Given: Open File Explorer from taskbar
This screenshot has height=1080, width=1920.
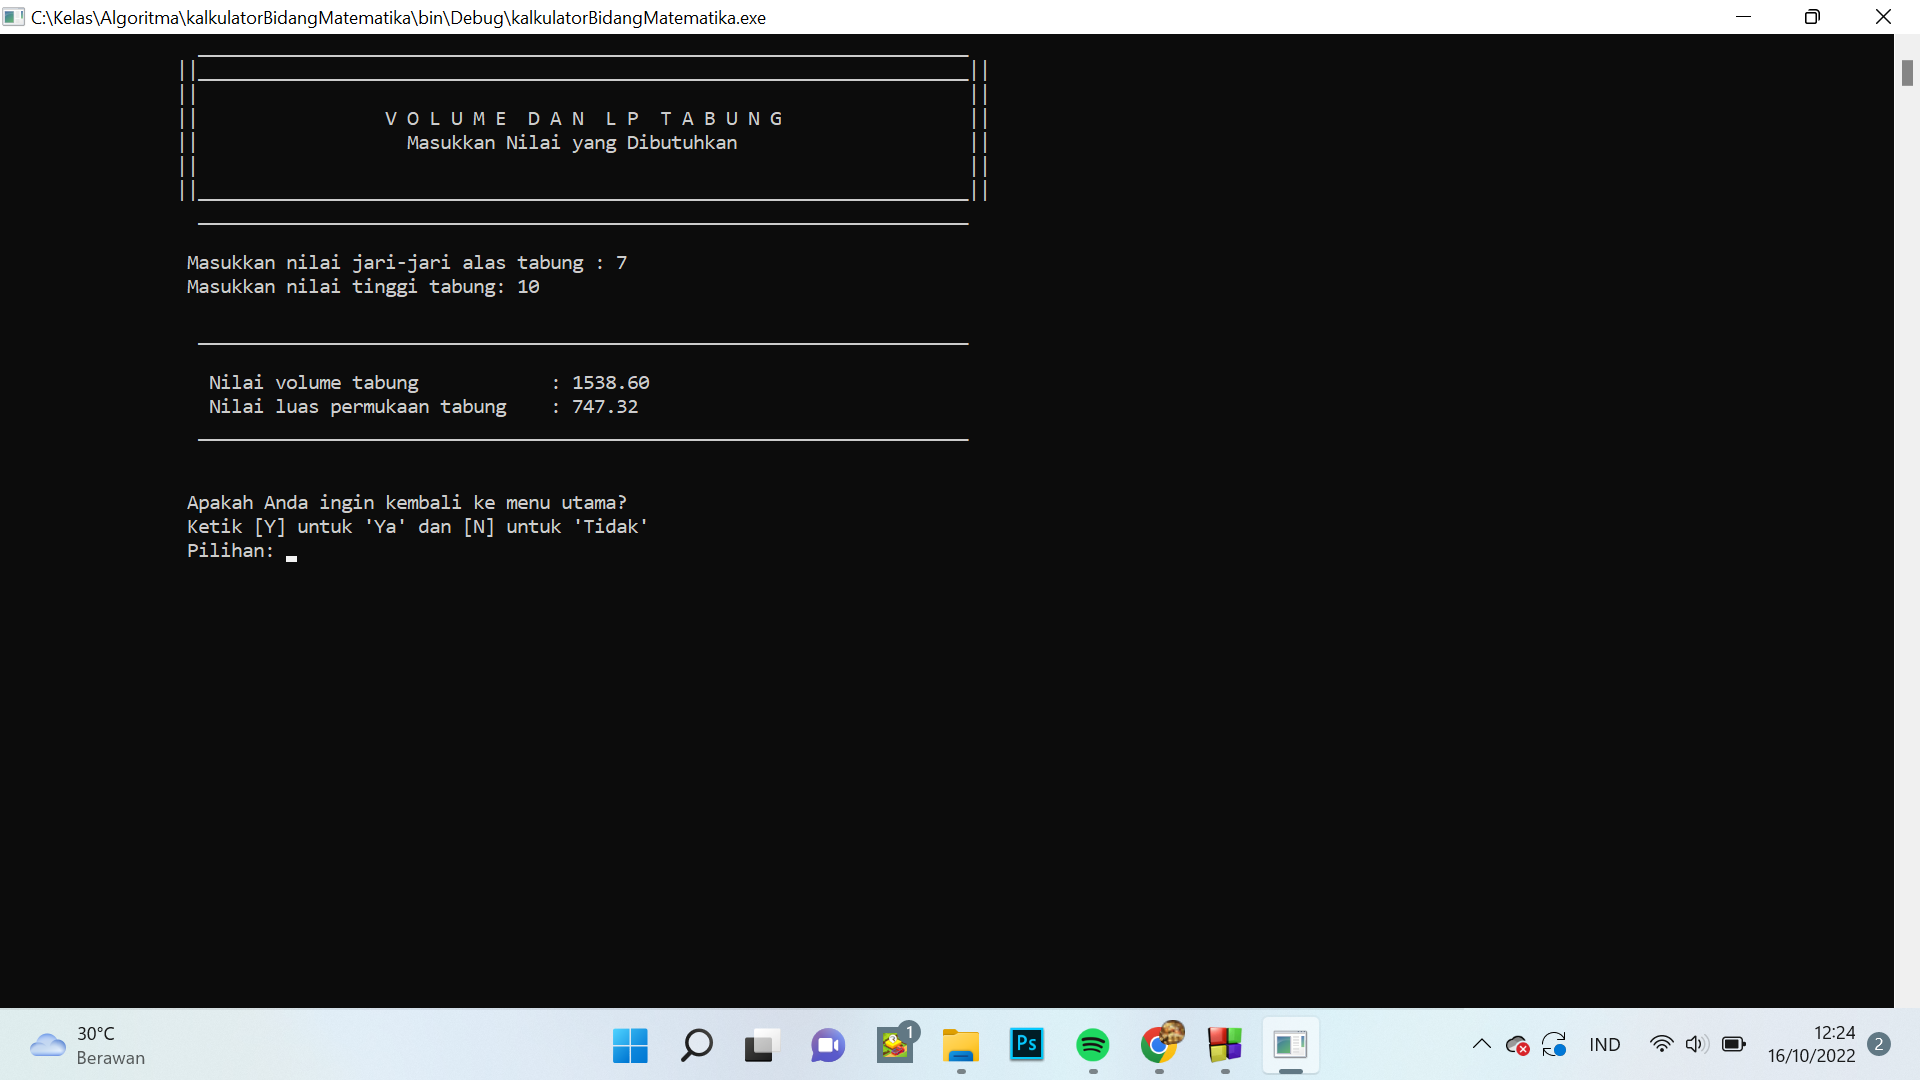Looking at the screenshot, I should click(960, 1045).
